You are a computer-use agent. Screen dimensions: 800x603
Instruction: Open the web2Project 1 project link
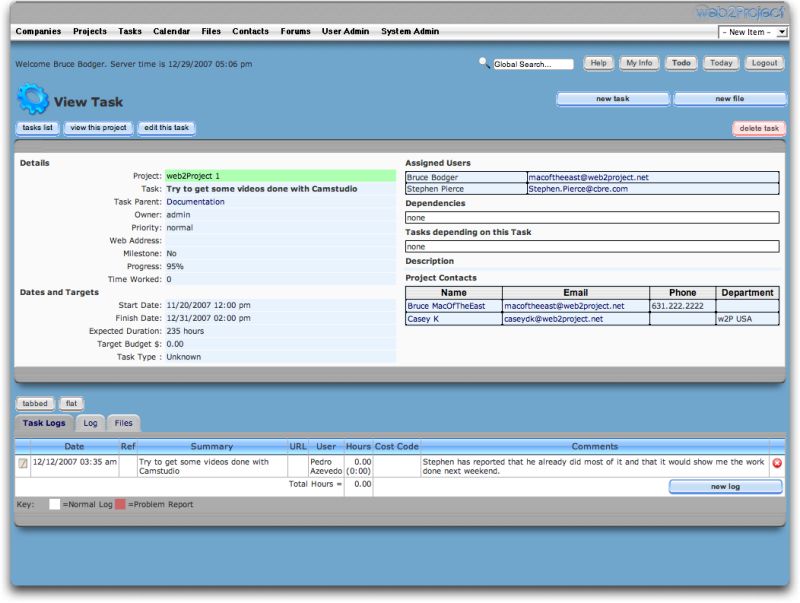pyautogui.click(x=193, y=176)
